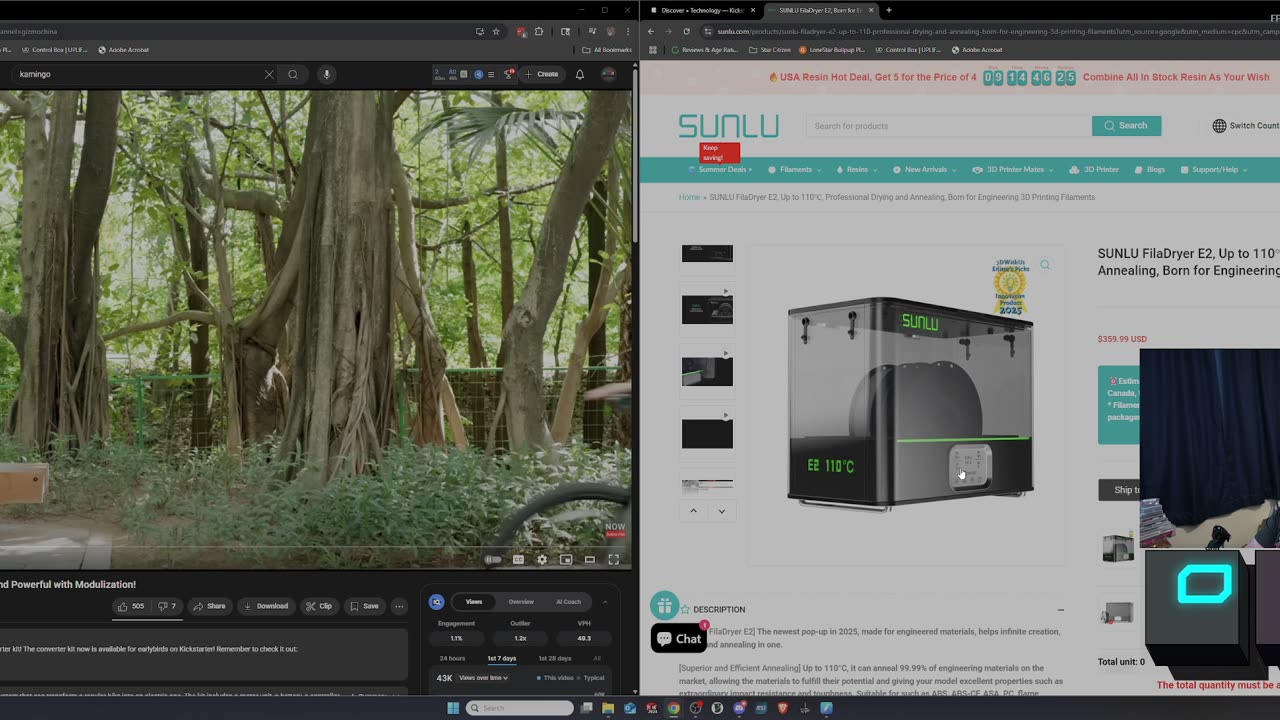This screenshot has height=720, width=1280.
Task: Click the Search for products field
Action: [949, 126]
